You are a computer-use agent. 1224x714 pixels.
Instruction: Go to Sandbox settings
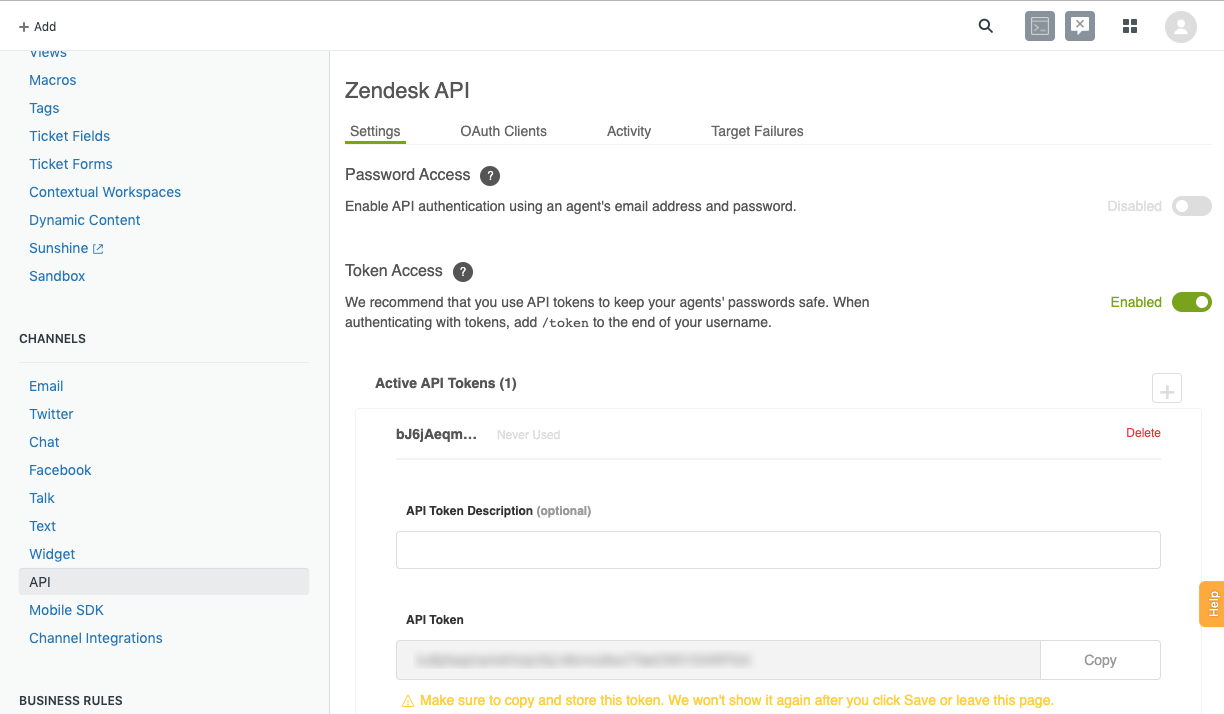coord(57,276)
